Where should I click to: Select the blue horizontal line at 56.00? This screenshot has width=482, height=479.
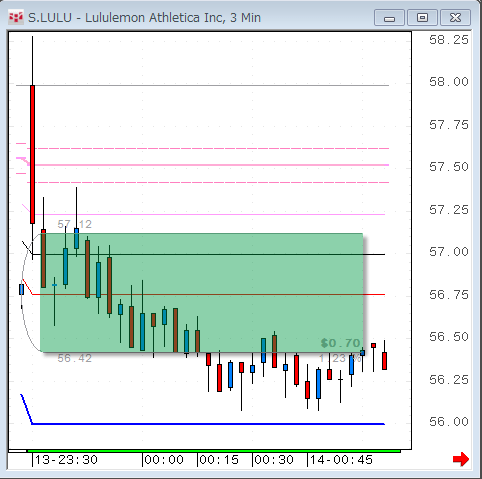[x=208, y=424]
